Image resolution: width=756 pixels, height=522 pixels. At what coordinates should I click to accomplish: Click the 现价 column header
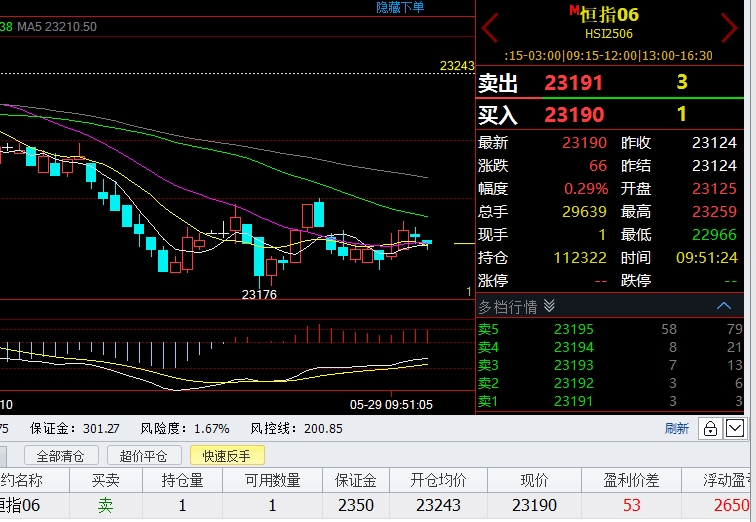[x=534, y=480]
